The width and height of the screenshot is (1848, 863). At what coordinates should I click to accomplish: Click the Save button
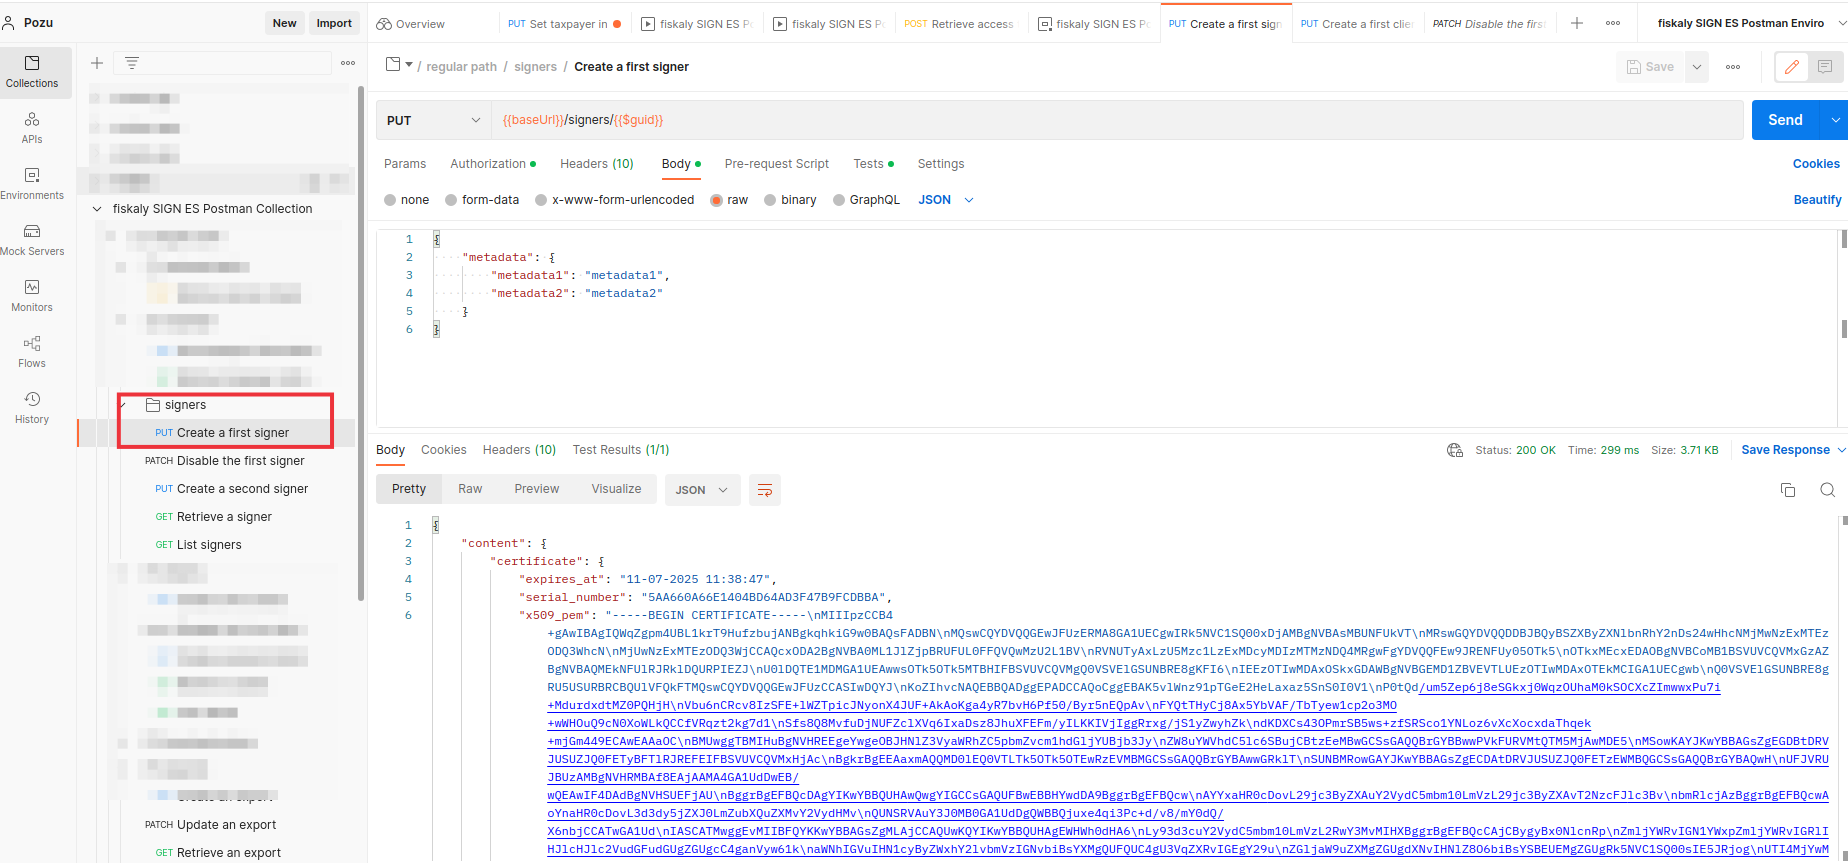[1651, 67]
